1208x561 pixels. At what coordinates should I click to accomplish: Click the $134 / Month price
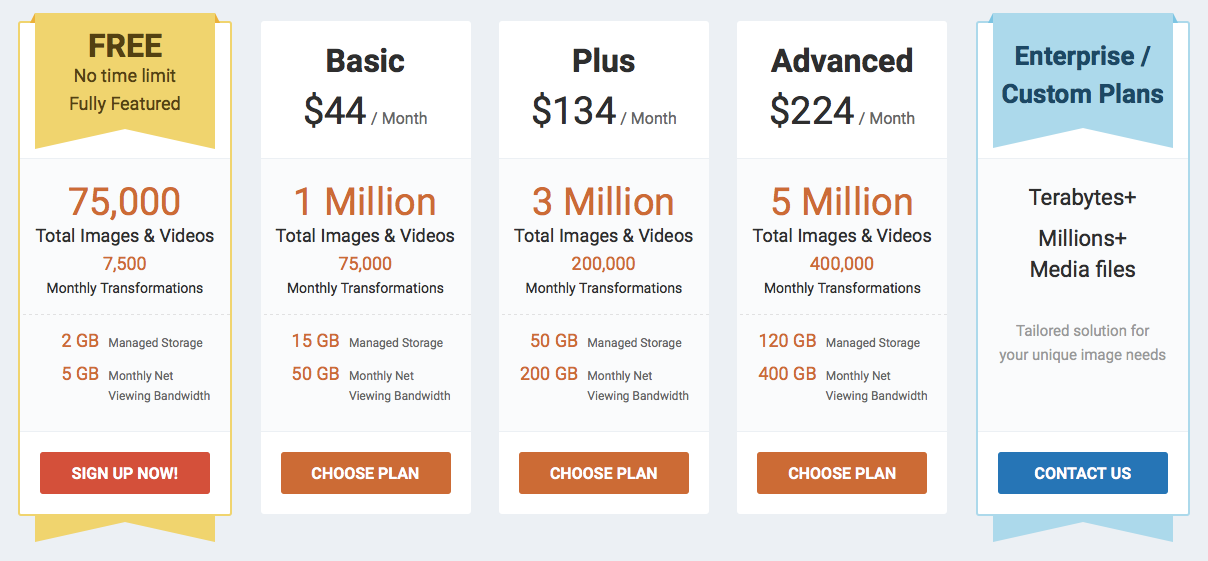(x=603, y=112)
